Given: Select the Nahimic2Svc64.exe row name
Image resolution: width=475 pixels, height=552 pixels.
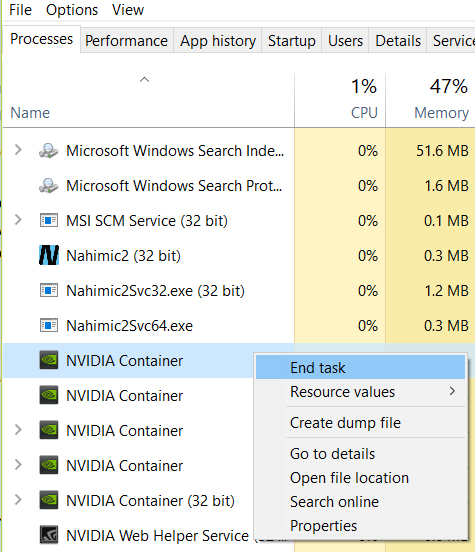Looking at the screenshot, I should [x=130, y=326].
